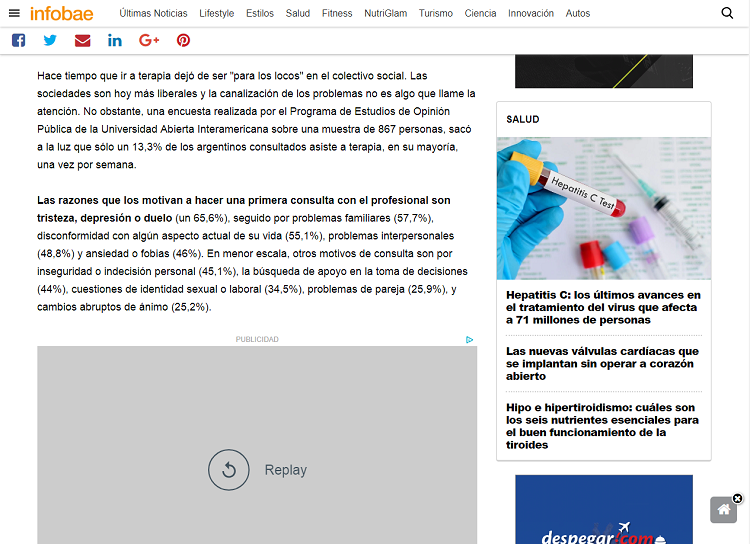
Task: Share article via email icon
Action: 82,40
